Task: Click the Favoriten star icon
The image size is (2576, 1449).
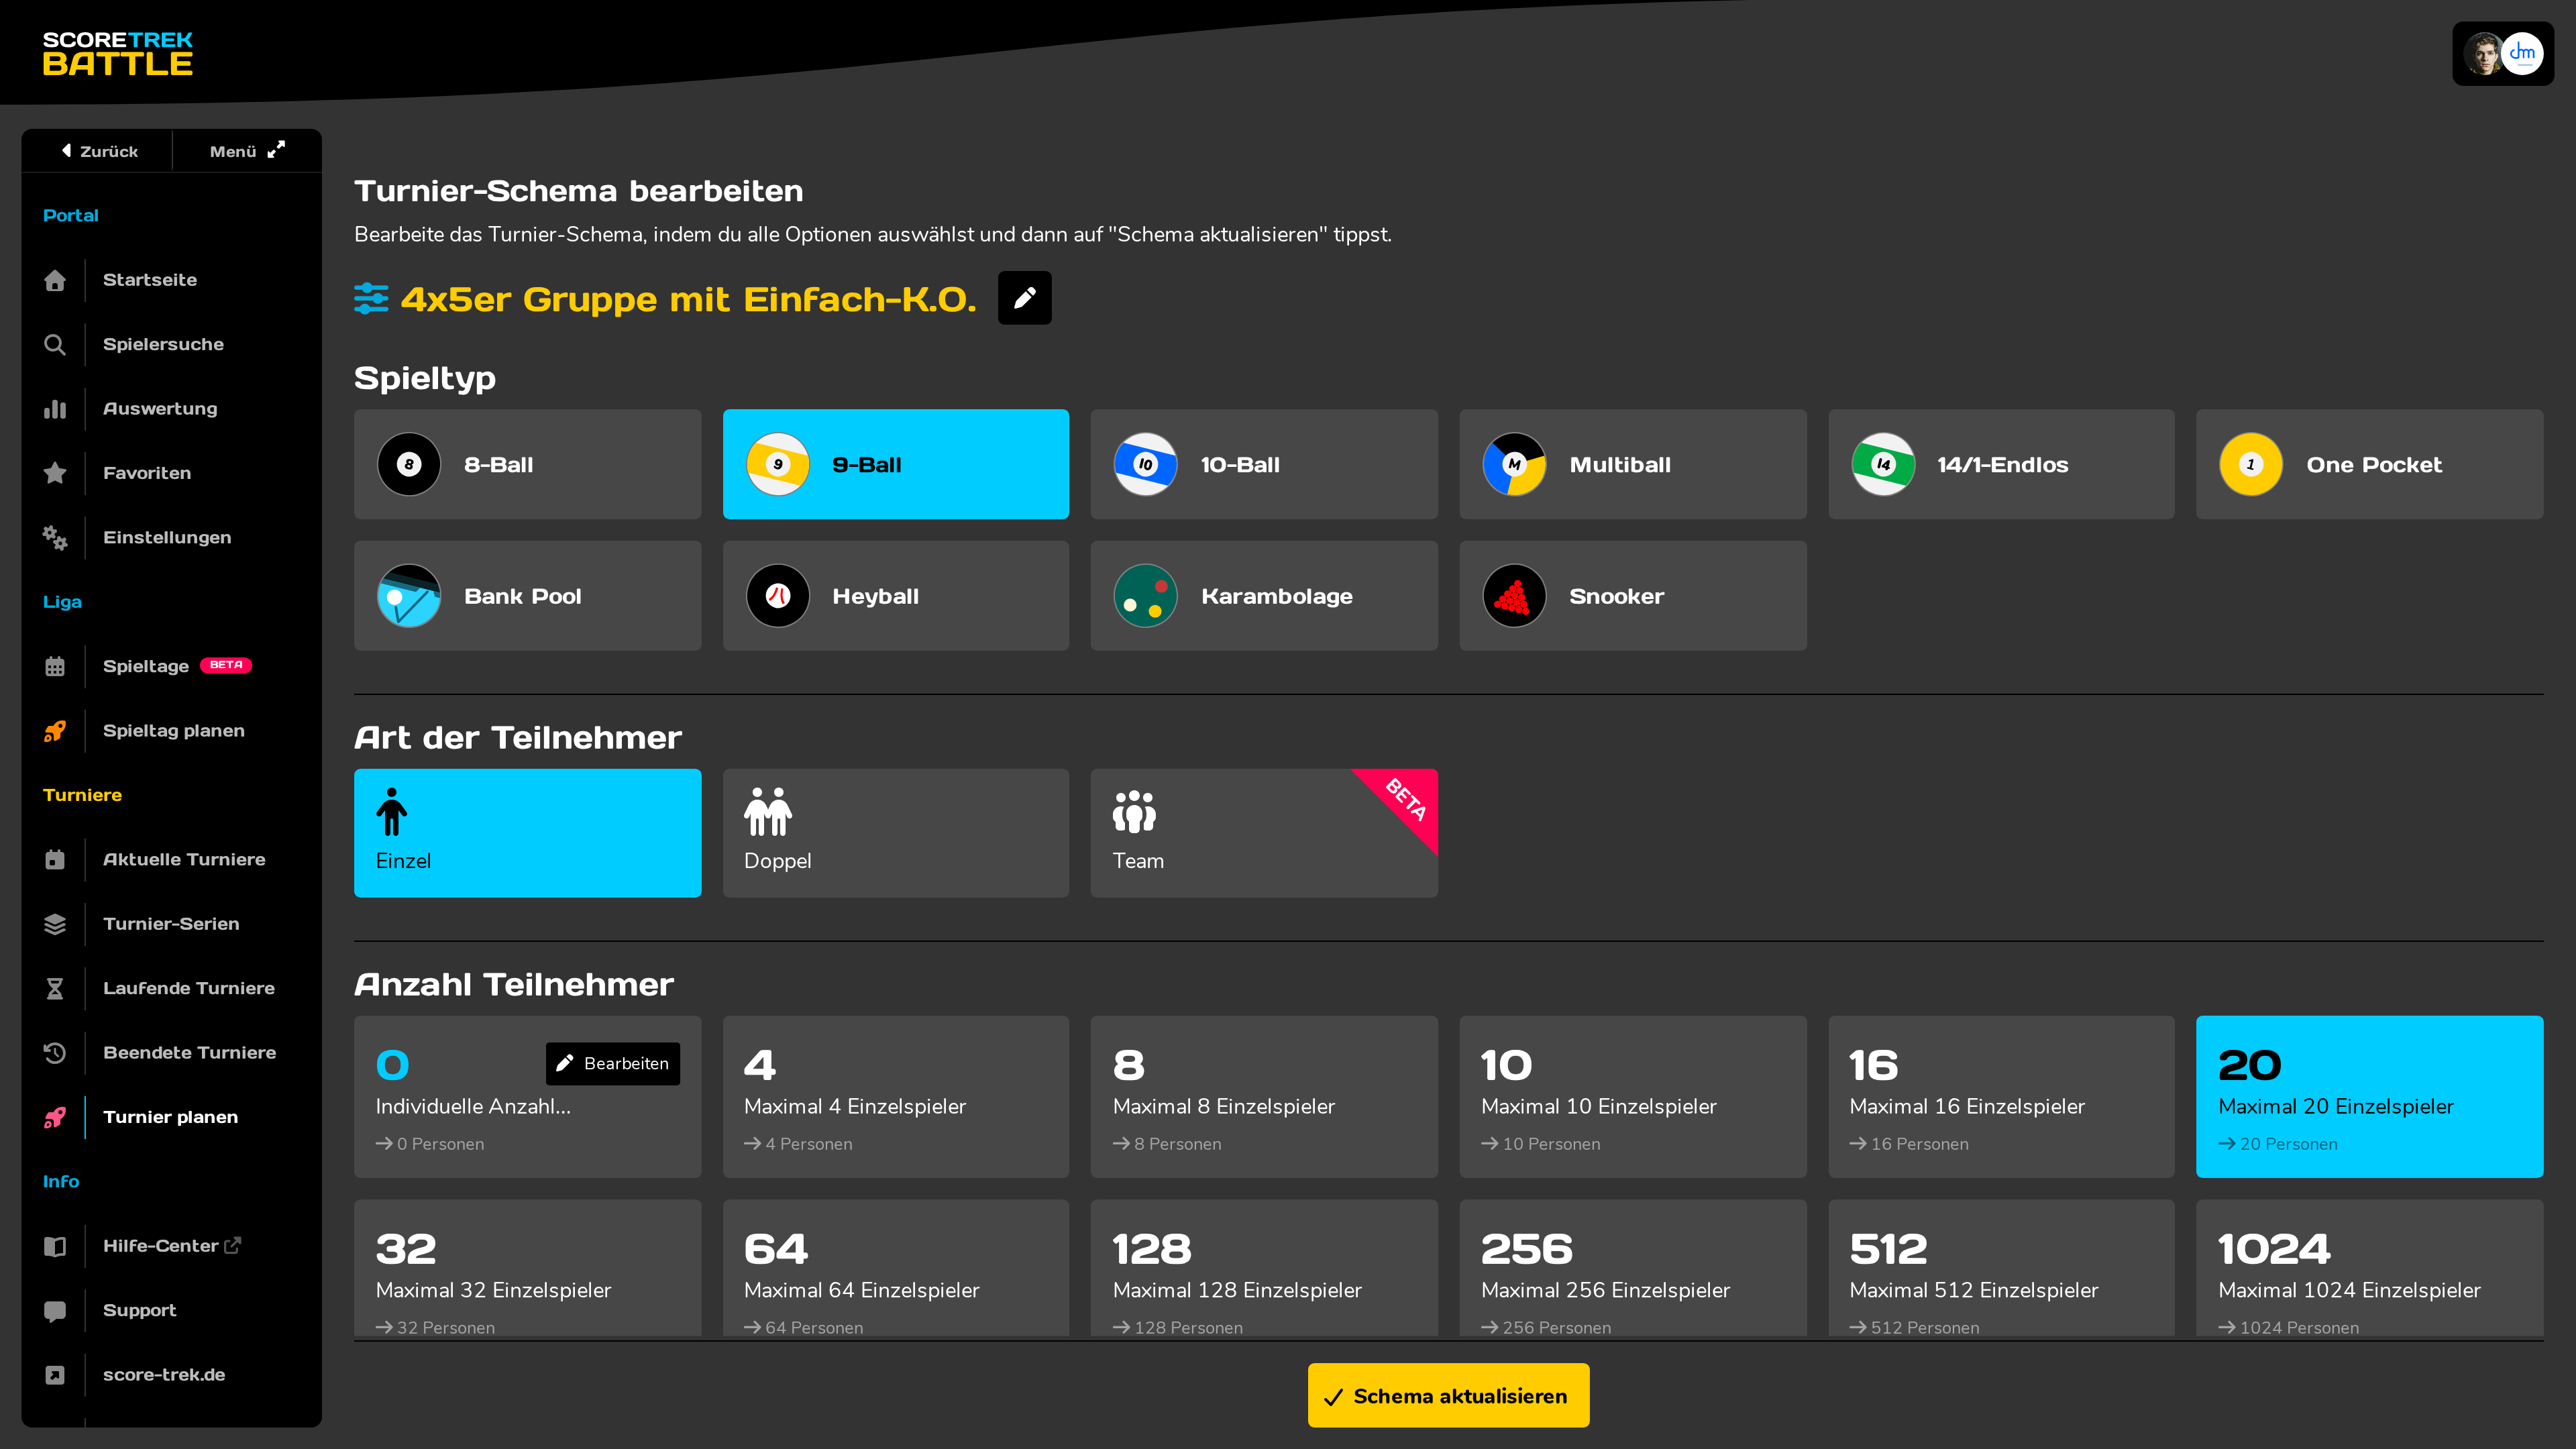Action: pyautogui.click(x=55, y=473)
